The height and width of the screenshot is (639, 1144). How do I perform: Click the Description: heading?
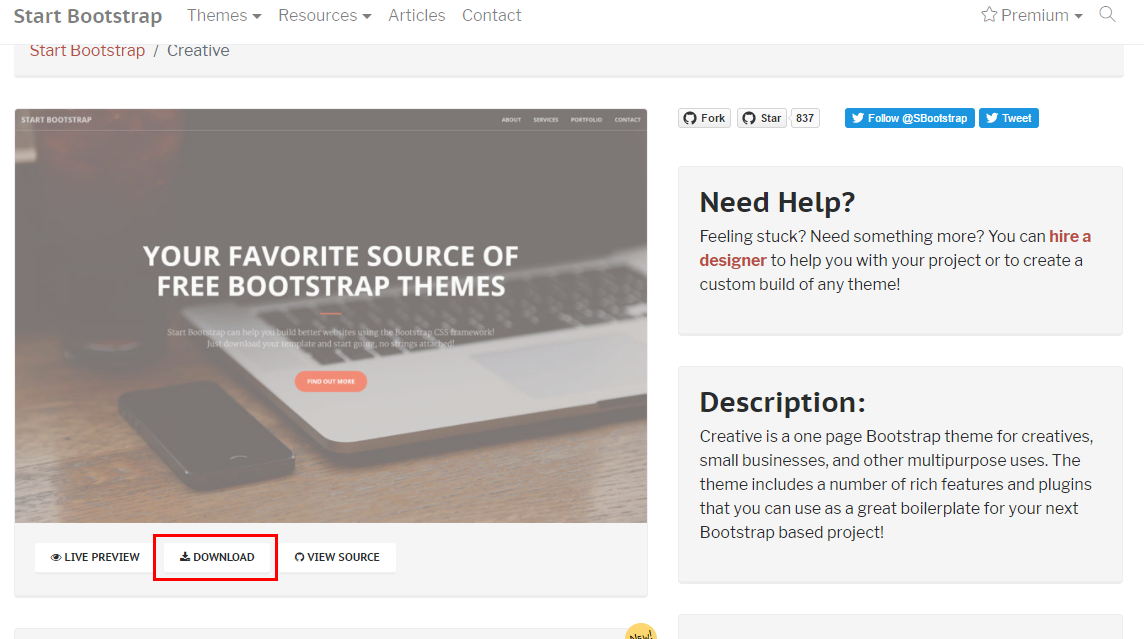click(x=783, y=402)
